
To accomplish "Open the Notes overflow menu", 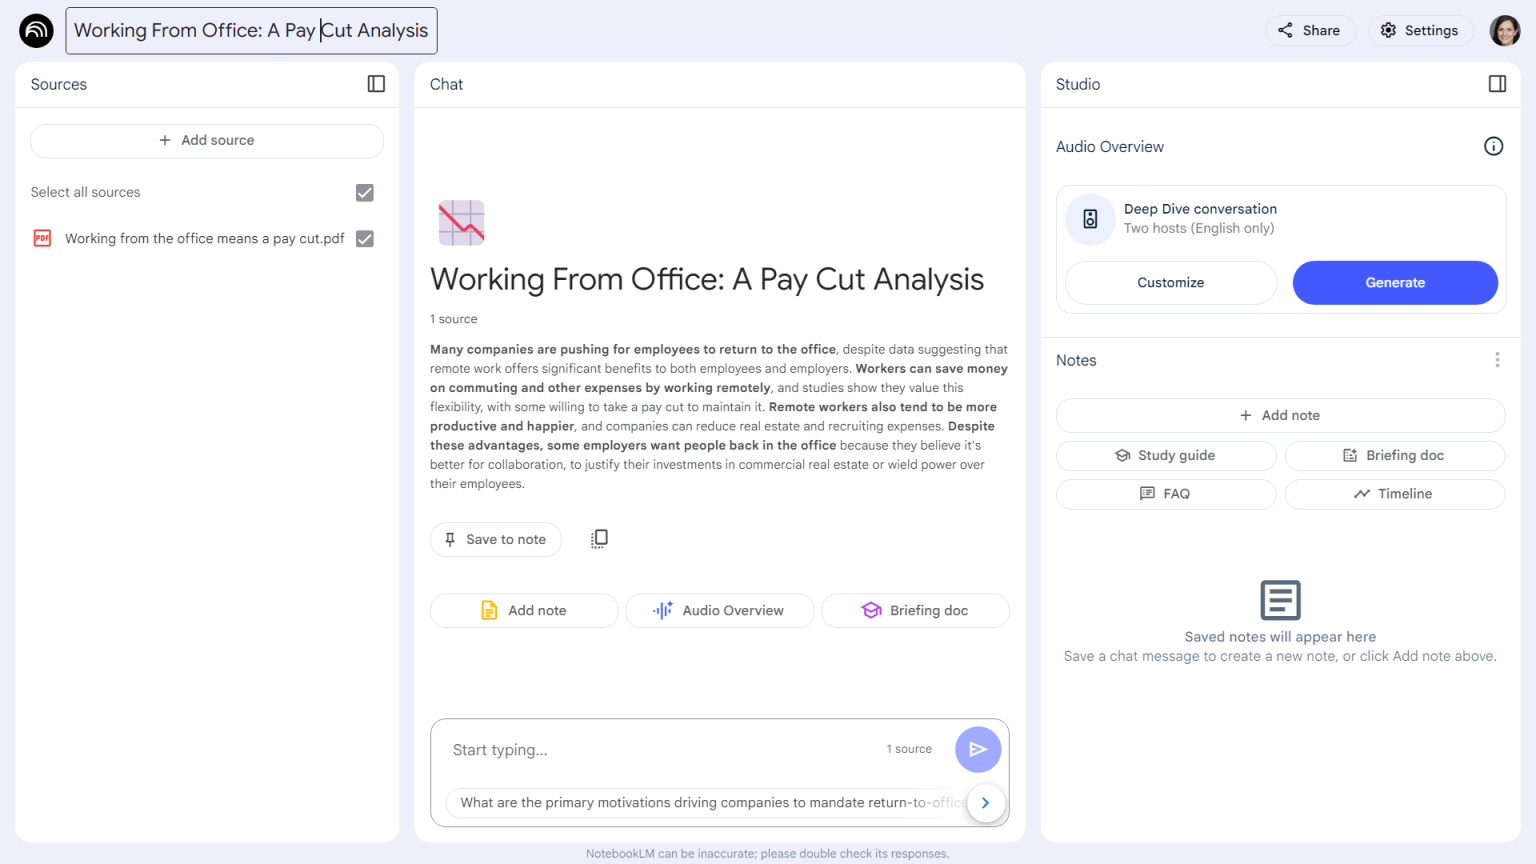I will 1497,359.
